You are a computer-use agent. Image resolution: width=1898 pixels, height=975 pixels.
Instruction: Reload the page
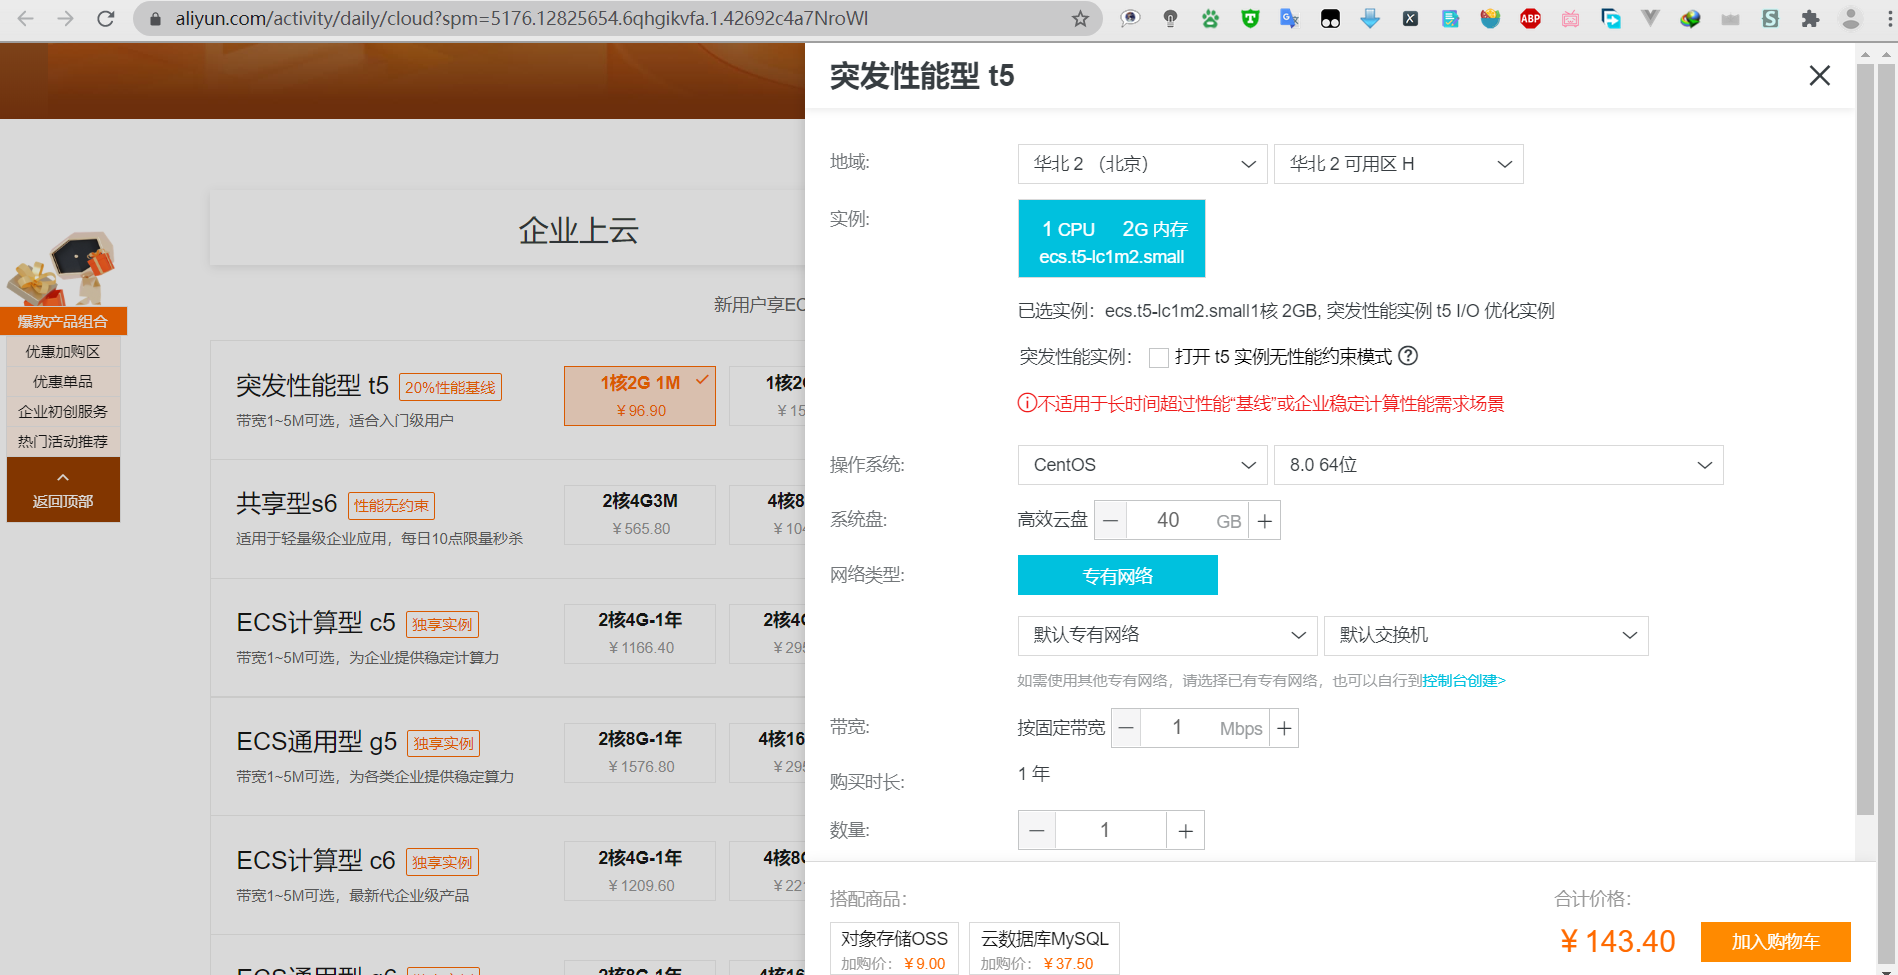tap(105, 18)
